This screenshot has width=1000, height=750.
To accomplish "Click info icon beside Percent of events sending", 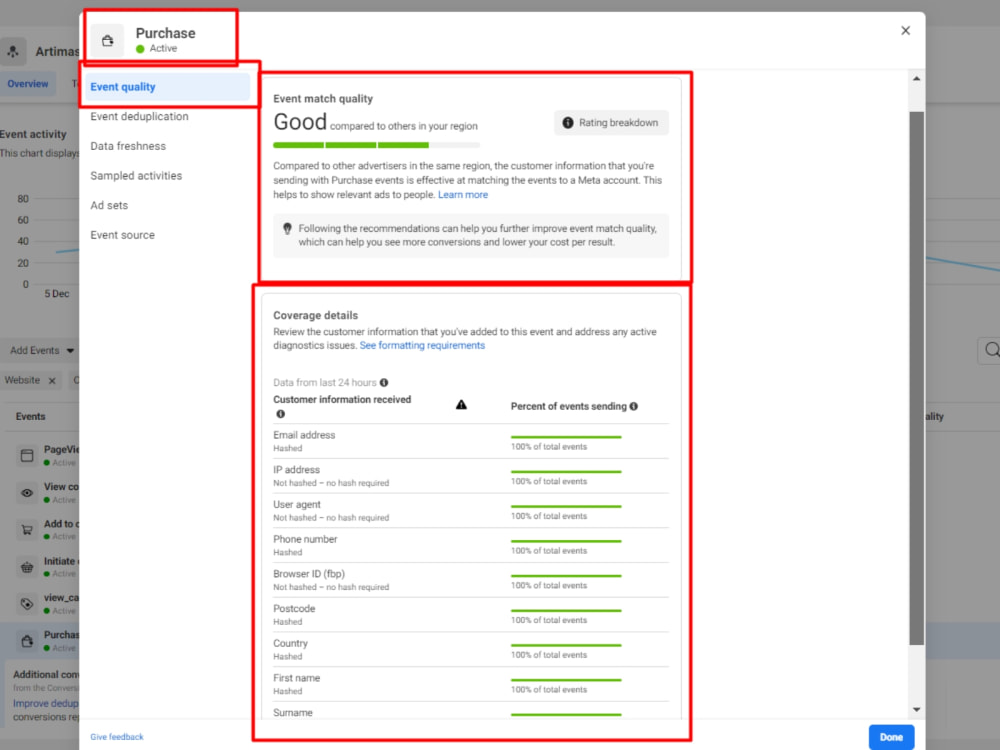I will pos(633,406).
